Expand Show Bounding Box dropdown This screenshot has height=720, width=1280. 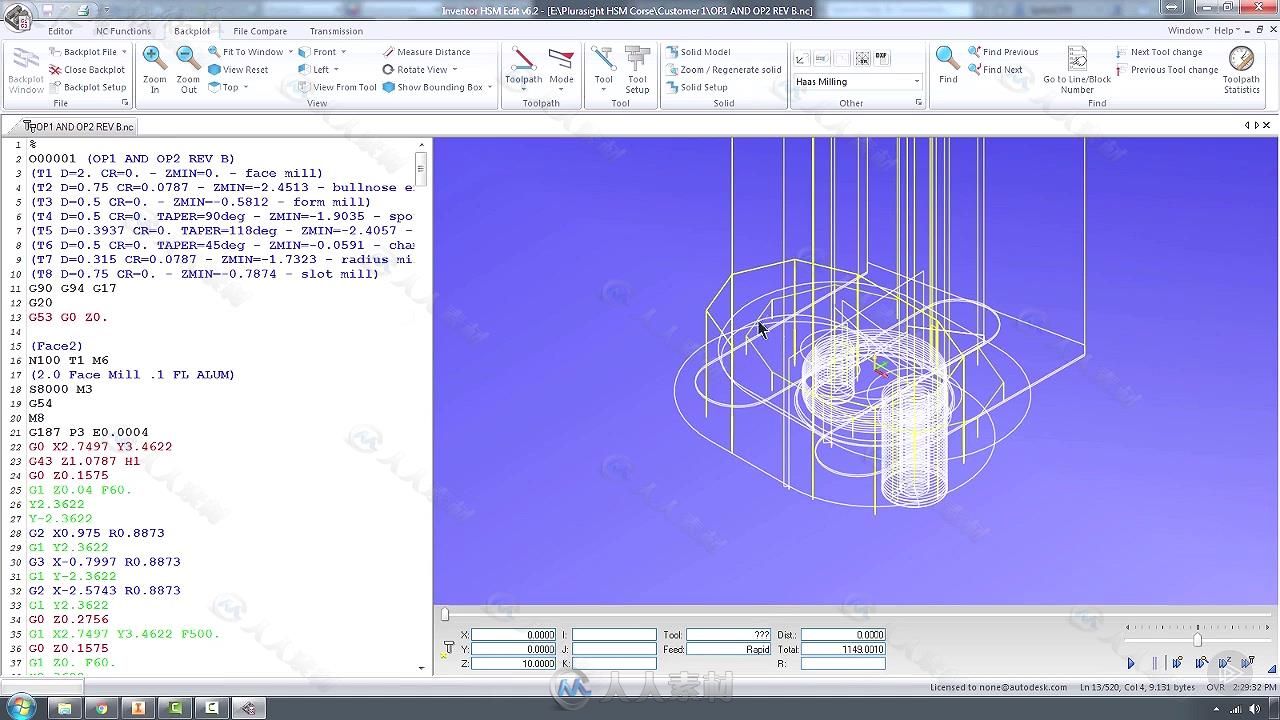490,87
